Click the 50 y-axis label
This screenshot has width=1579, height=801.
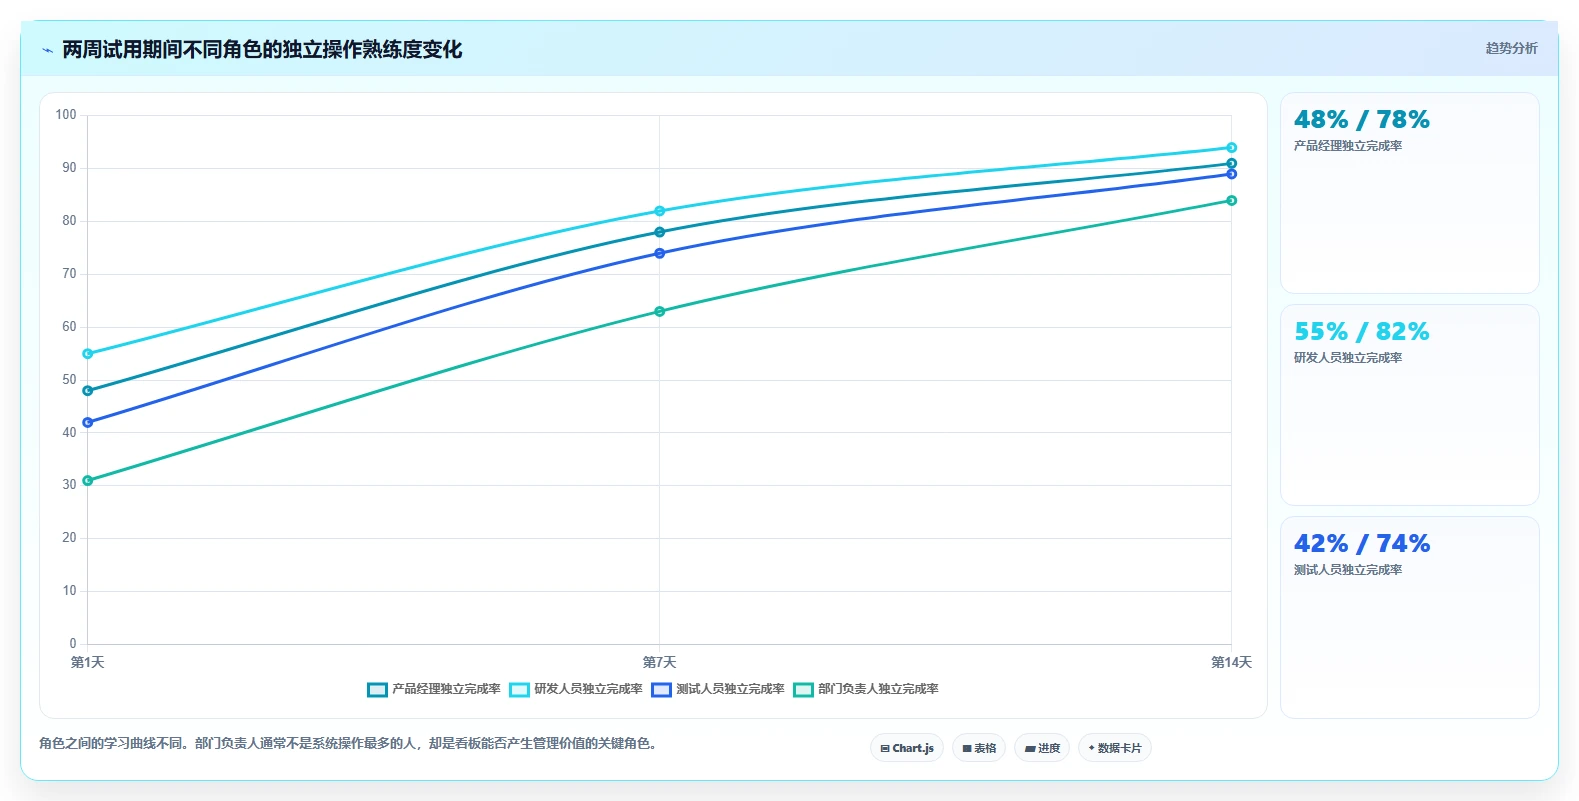tap(69, 380)
